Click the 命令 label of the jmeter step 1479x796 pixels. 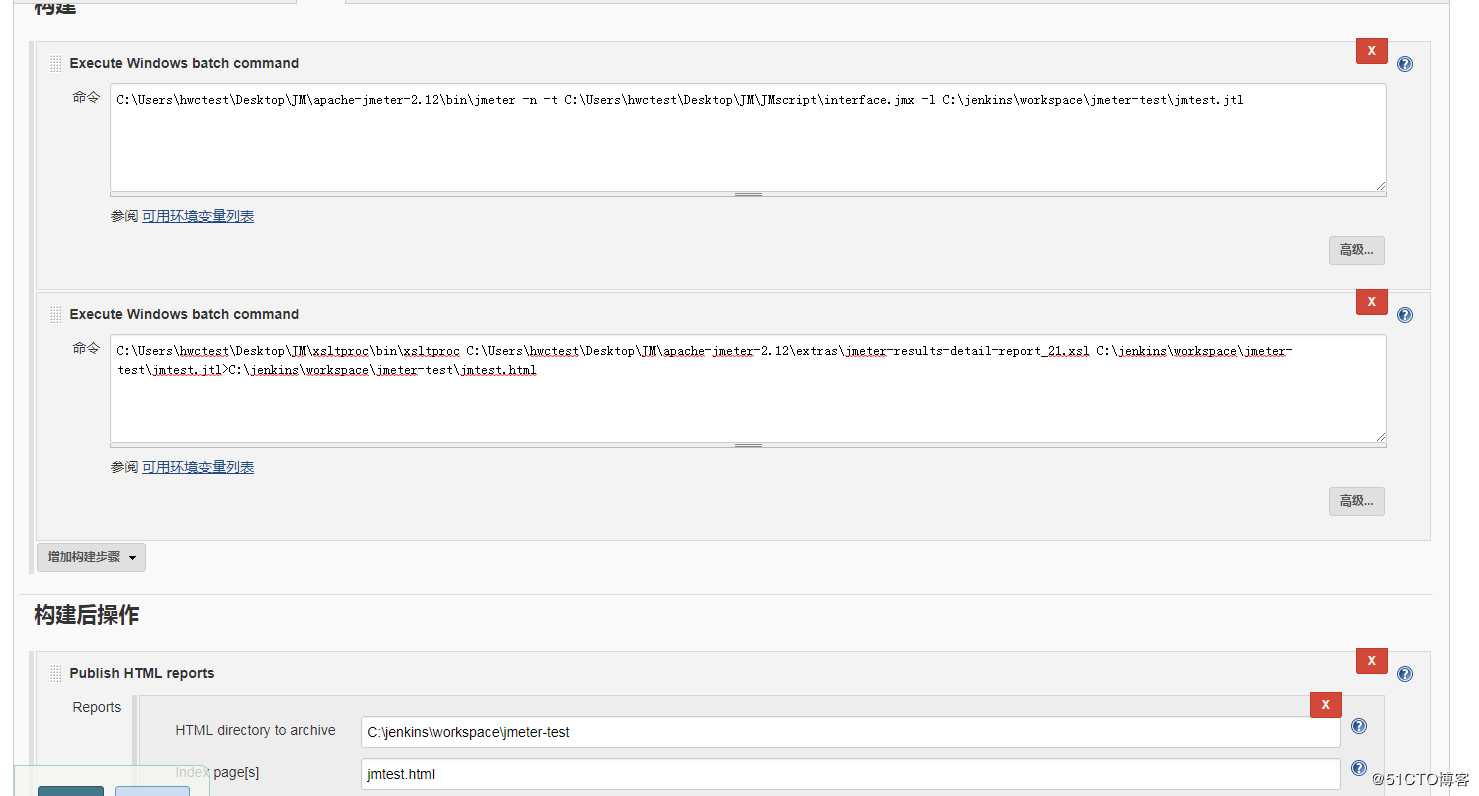(x=86, y=97)
